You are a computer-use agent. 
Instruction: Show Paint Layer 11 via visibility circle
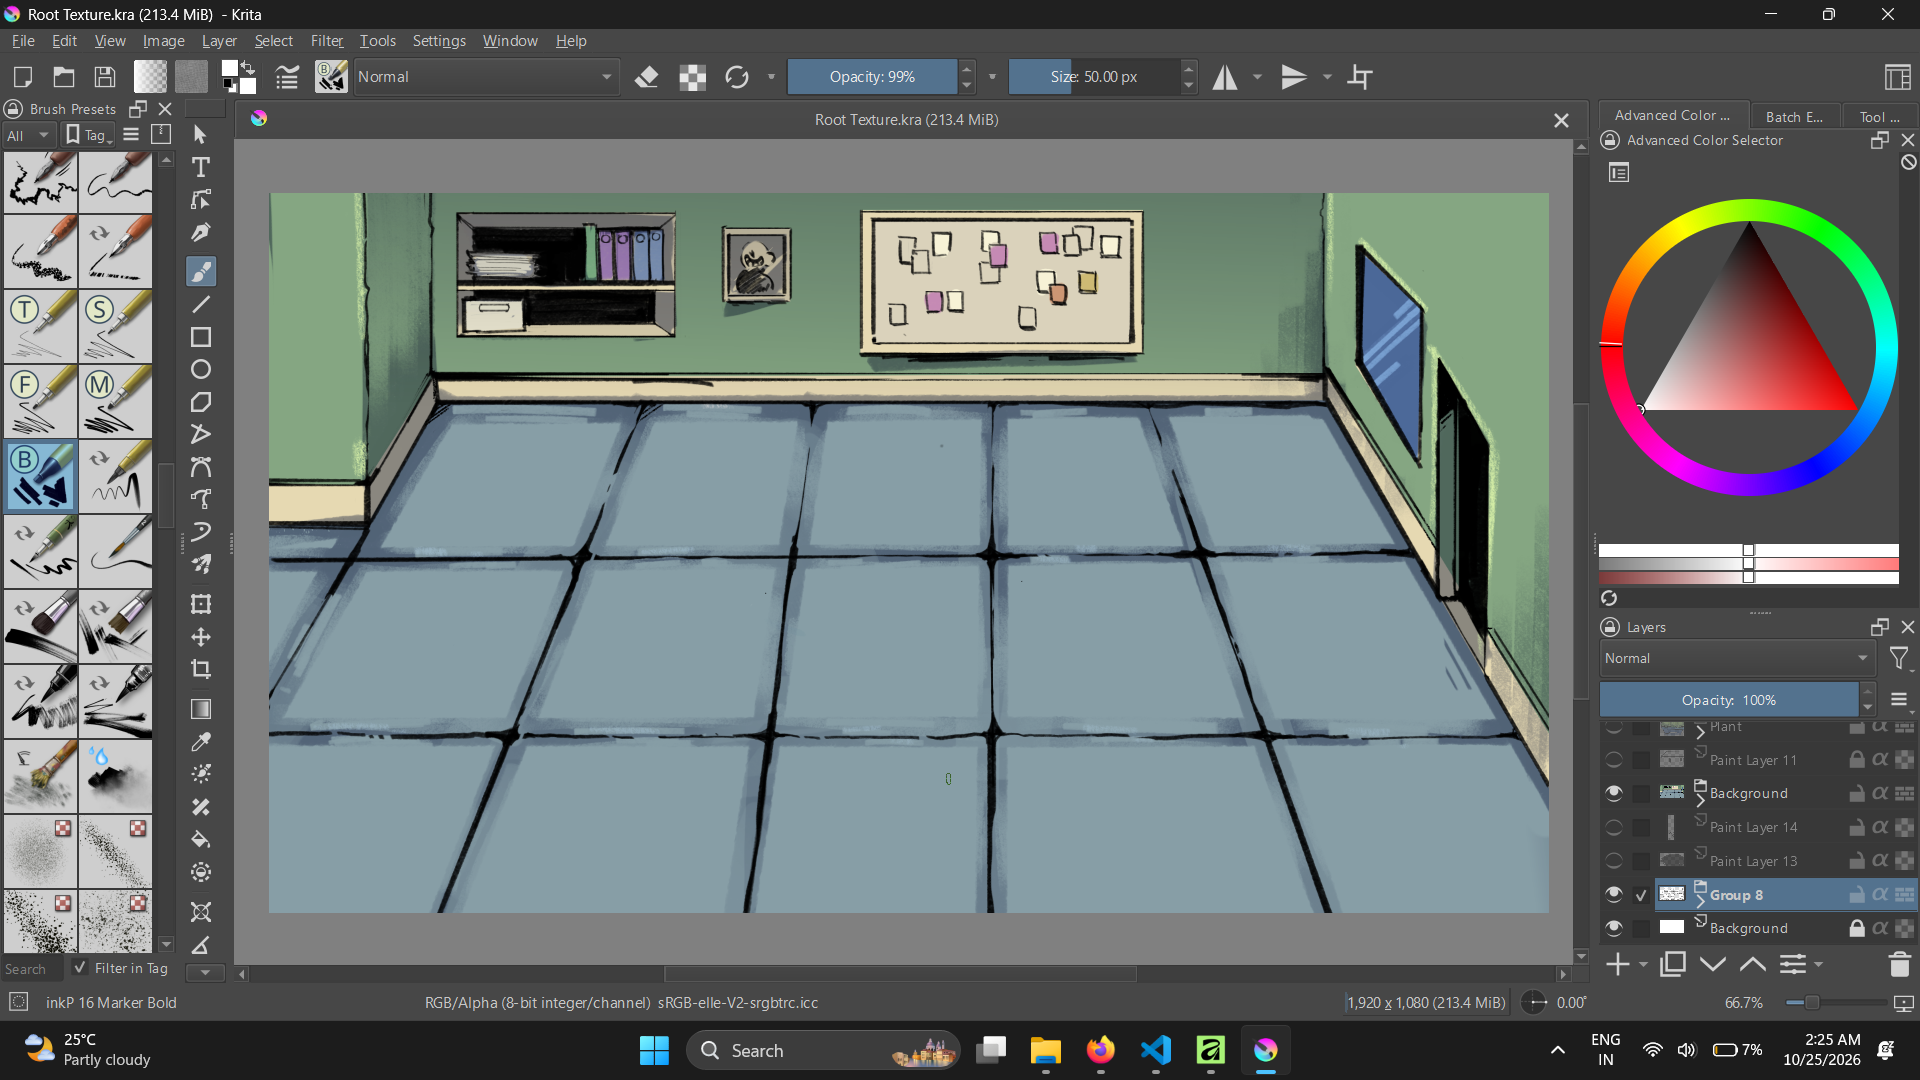pos(1613,760)
